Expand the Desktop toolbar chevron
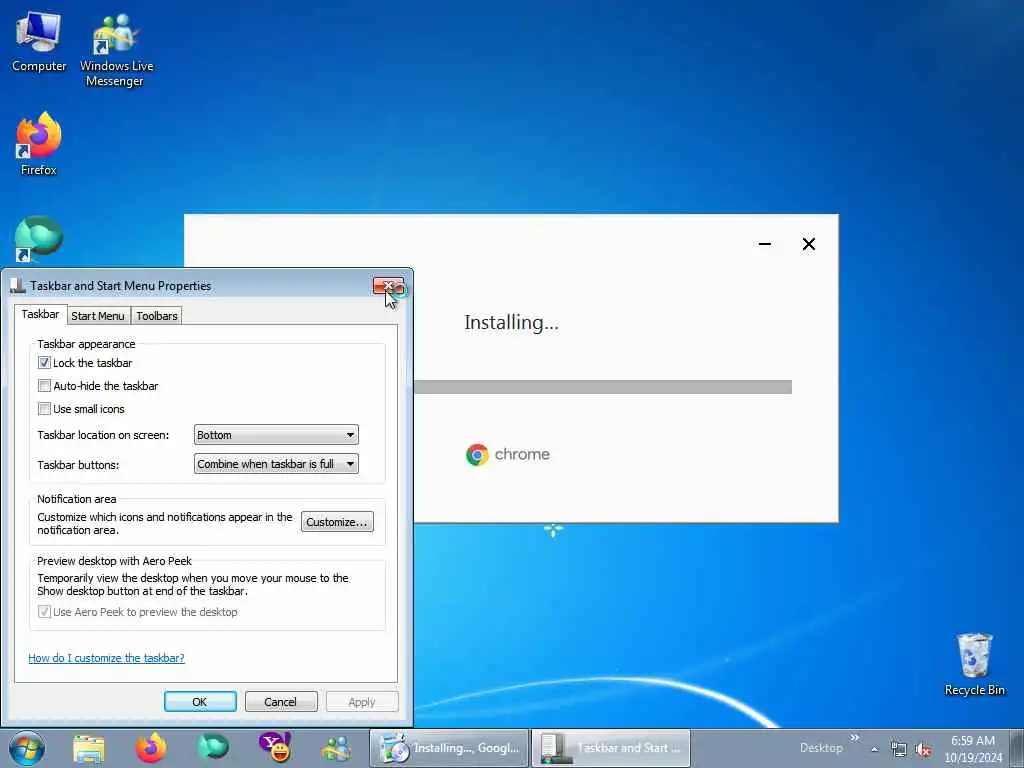Viewport: 1024px width, 768px height. (855, 738)
